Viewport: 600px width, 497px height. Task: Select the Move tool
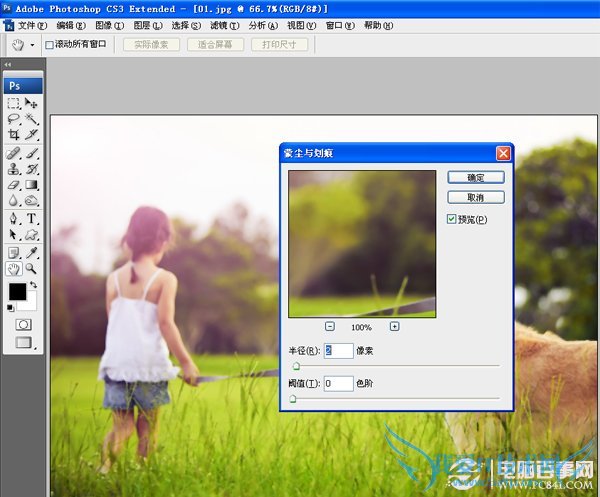pyautogui.click(x=31, y=103)
